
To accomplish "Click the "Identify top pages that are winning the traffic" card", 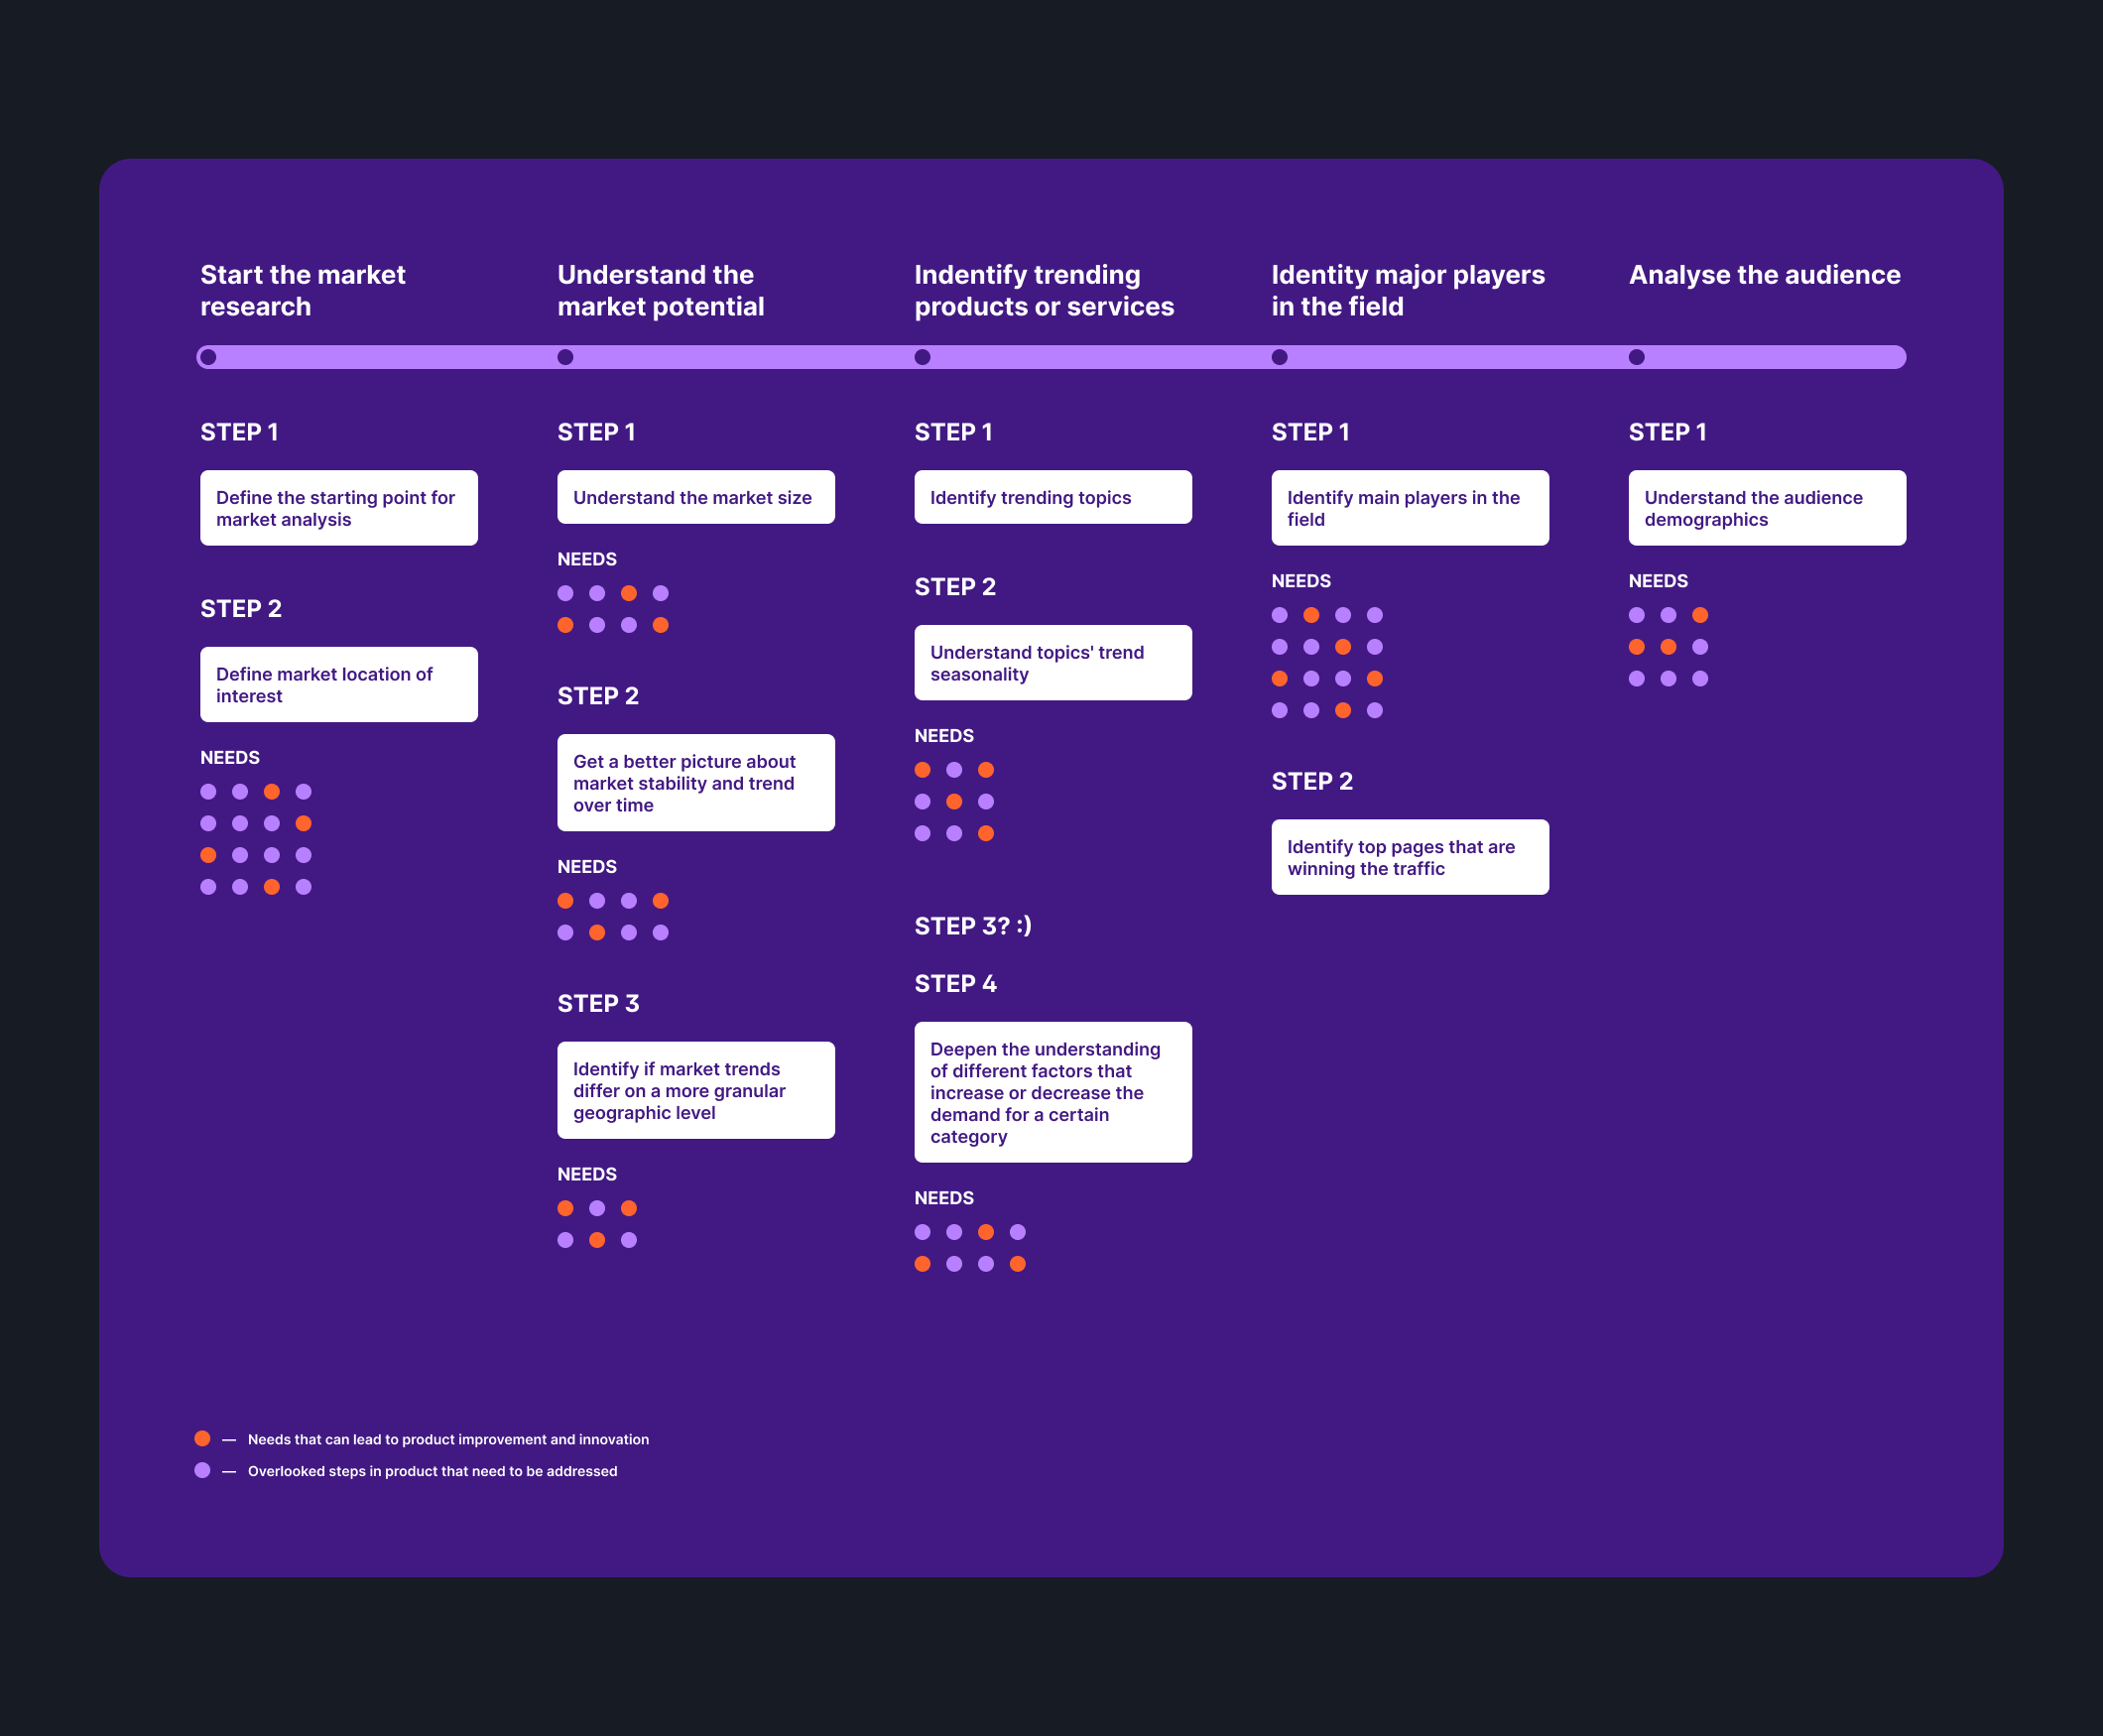I will click(x=1409, y=857).
